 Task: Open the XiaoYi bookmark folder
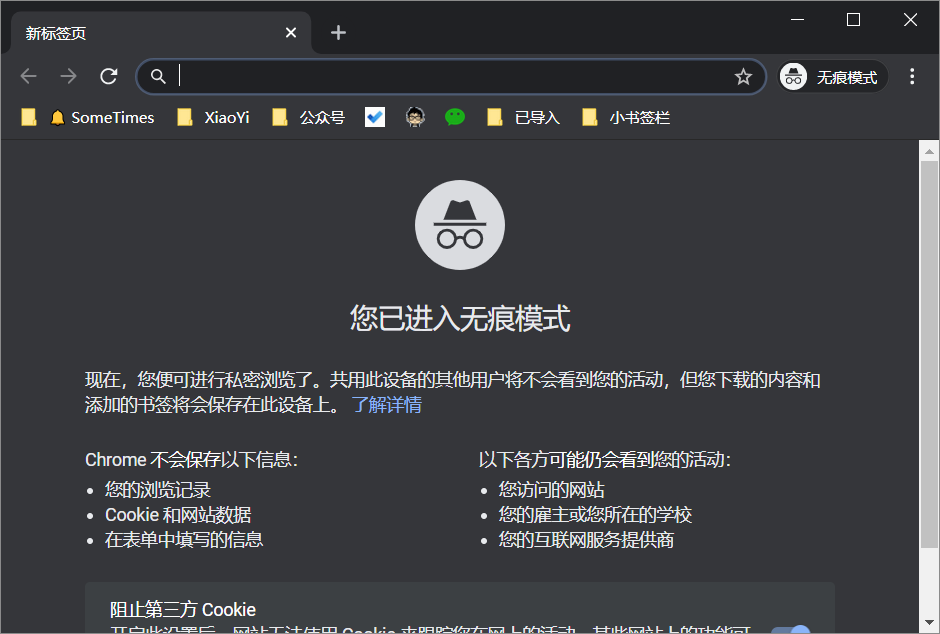213,117
